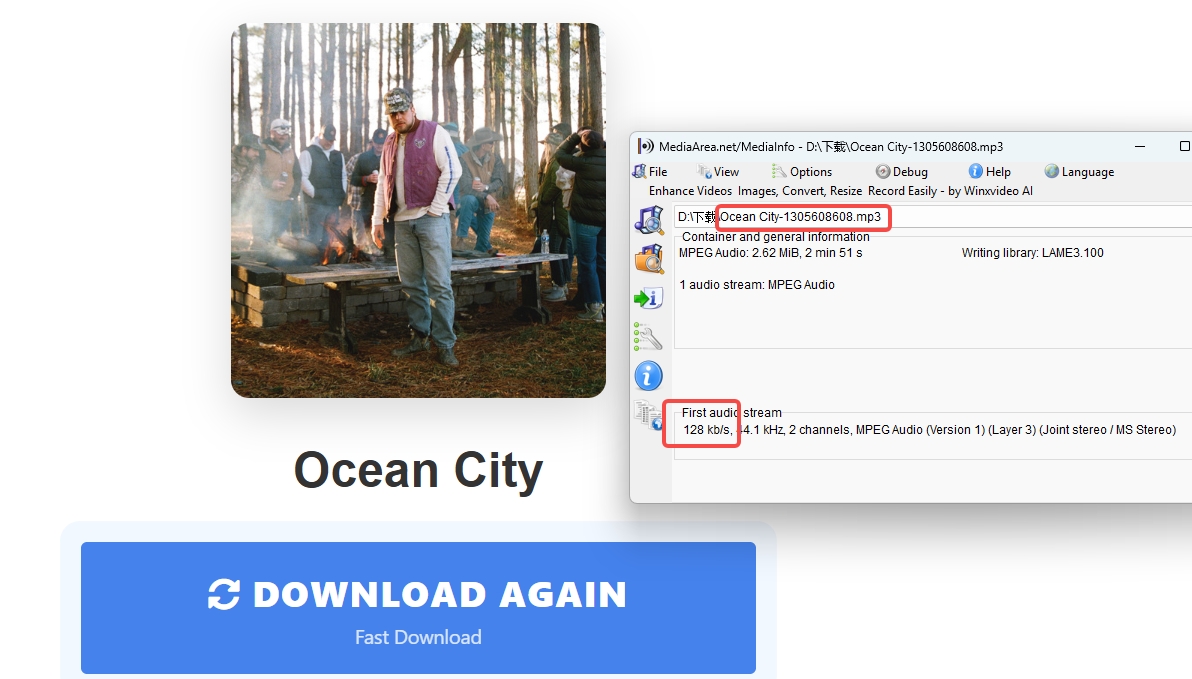Show About using the blue info icon
Screen dimensions: 1192x679
tap(649, 375)
